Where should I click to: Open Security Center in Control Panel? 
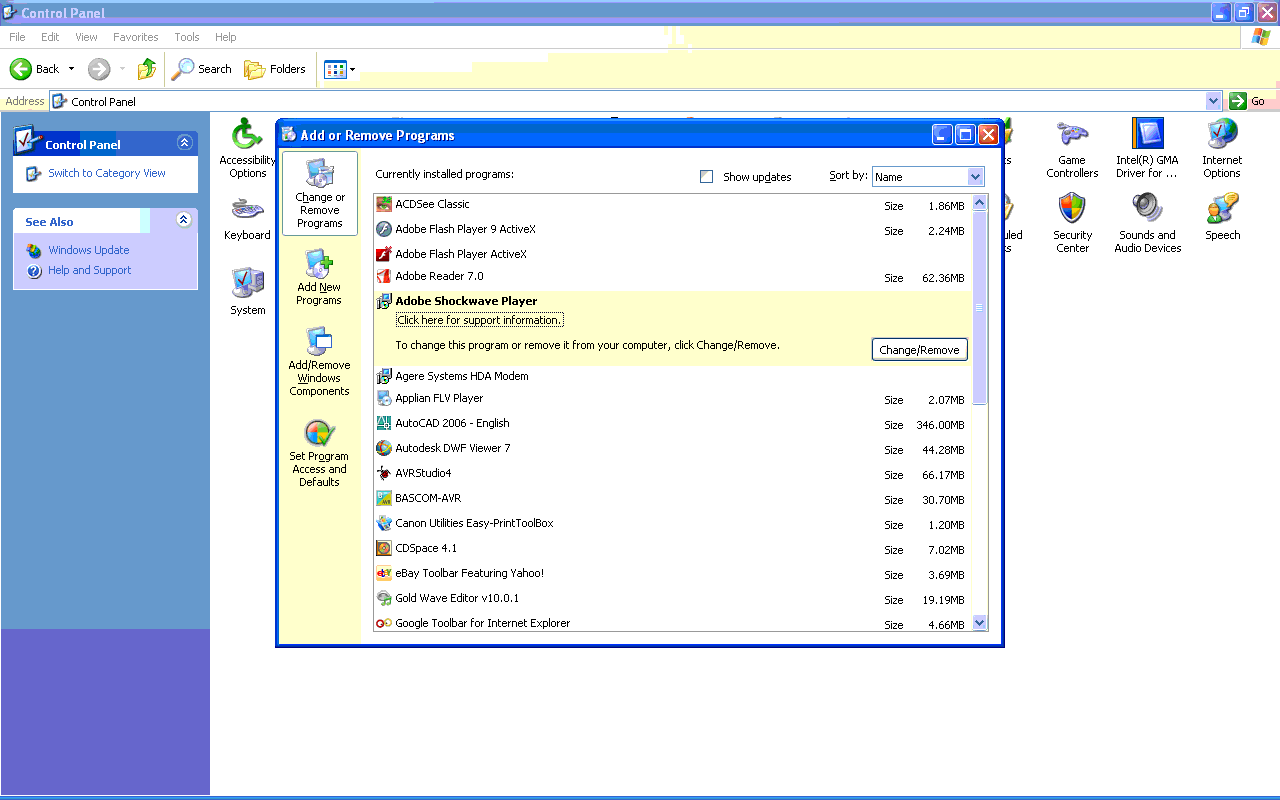[x=1072, y=223]
